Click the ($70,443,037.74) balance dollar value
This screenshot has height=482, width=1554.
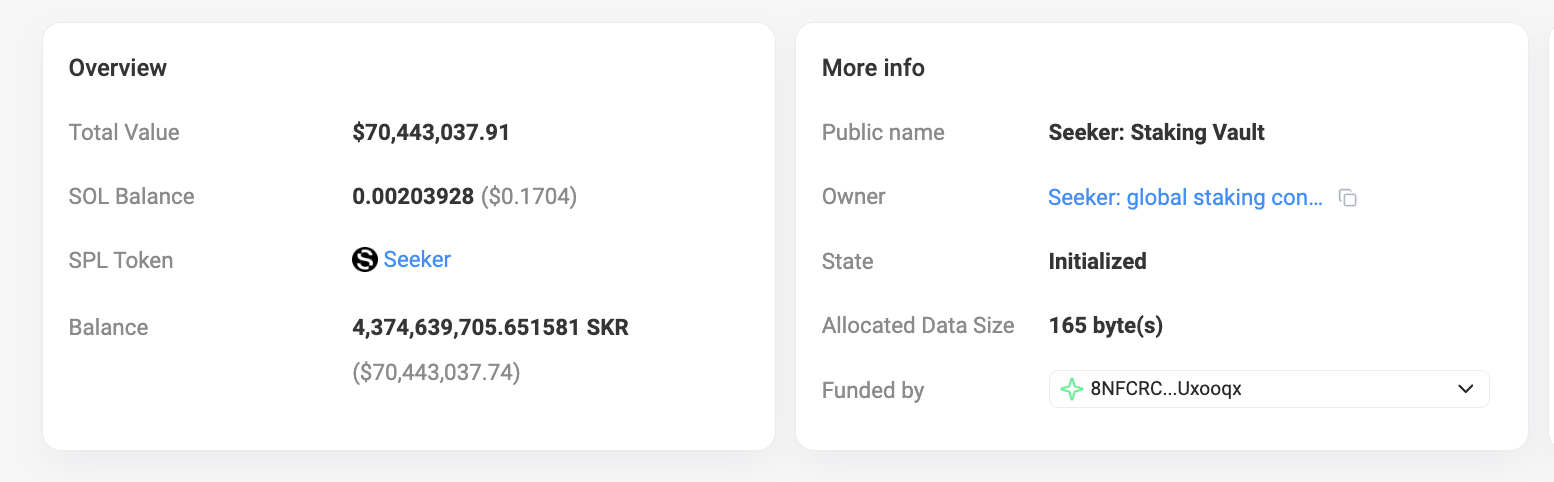[436, 373]
